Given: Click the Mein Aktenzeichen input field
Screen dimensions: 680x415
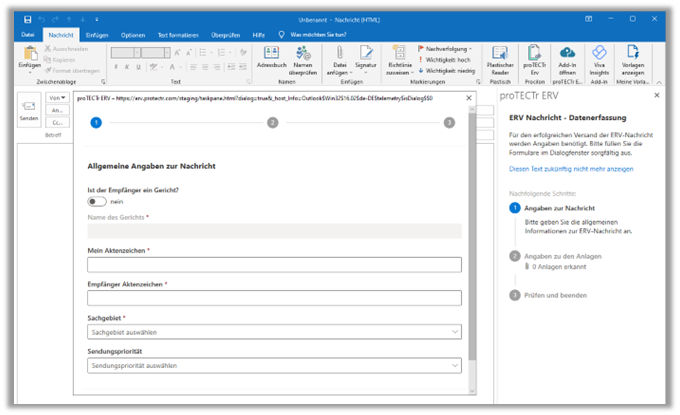Looking at the screenshot, I should pos(274,265).
